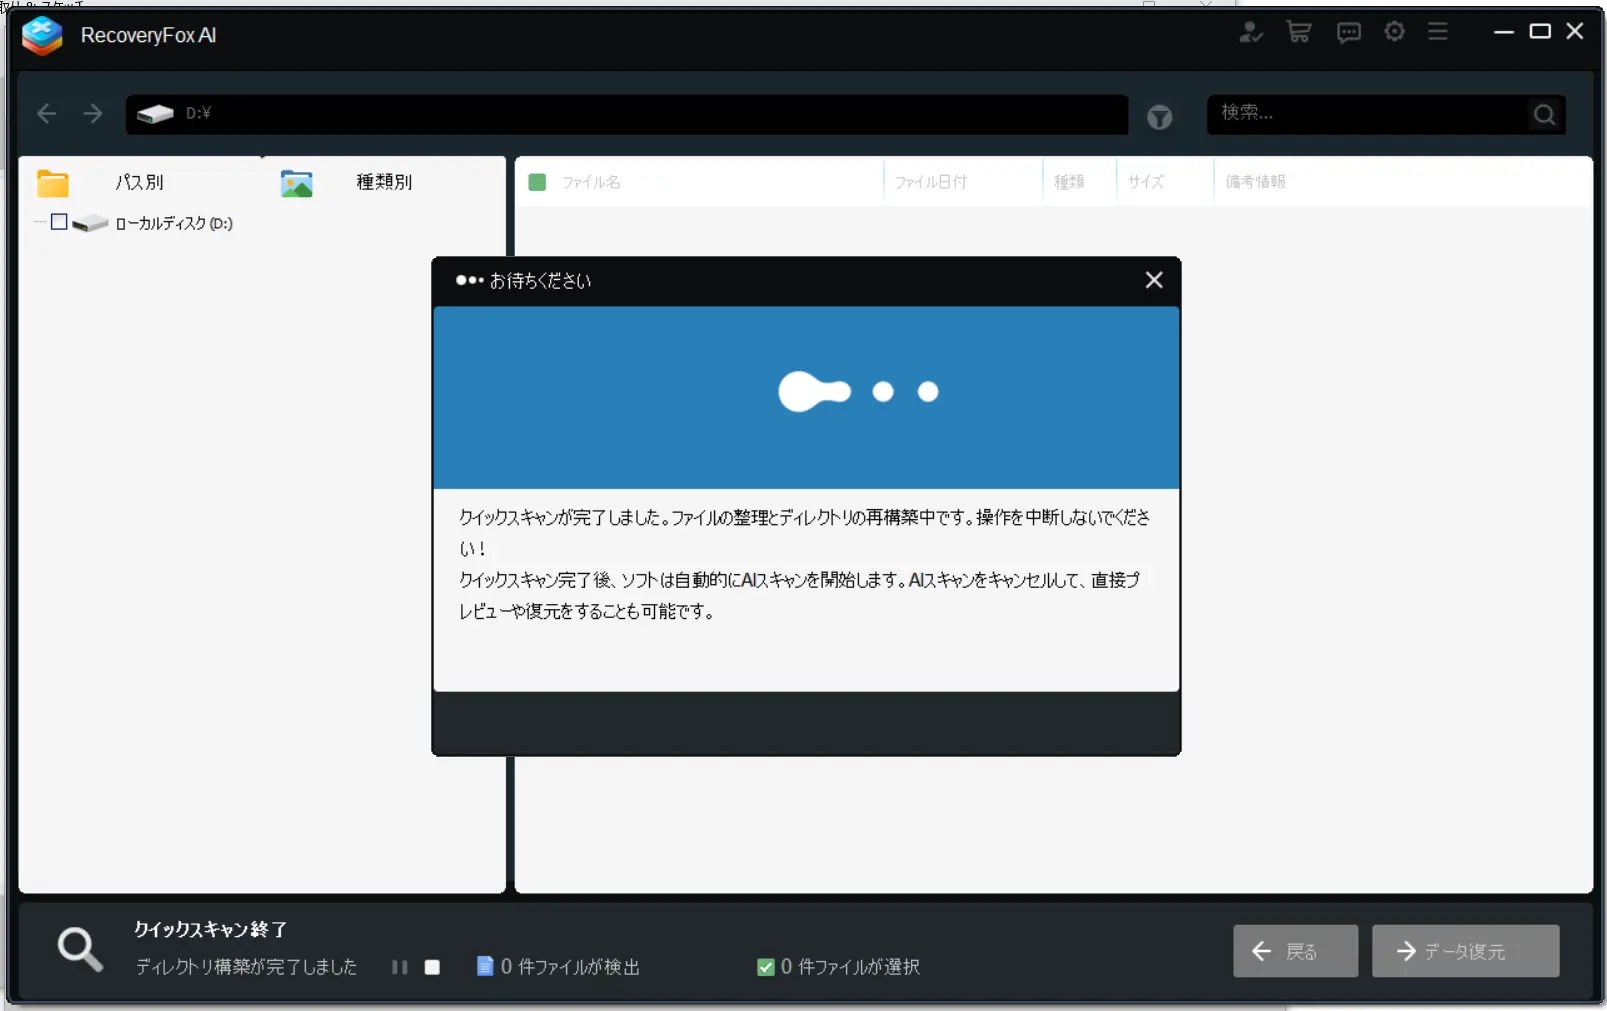The width and height of the screenshot is (1607, 1011).
Task: Select the ローカルディスク (D:) tree item
Action: [x=174, y=223]
